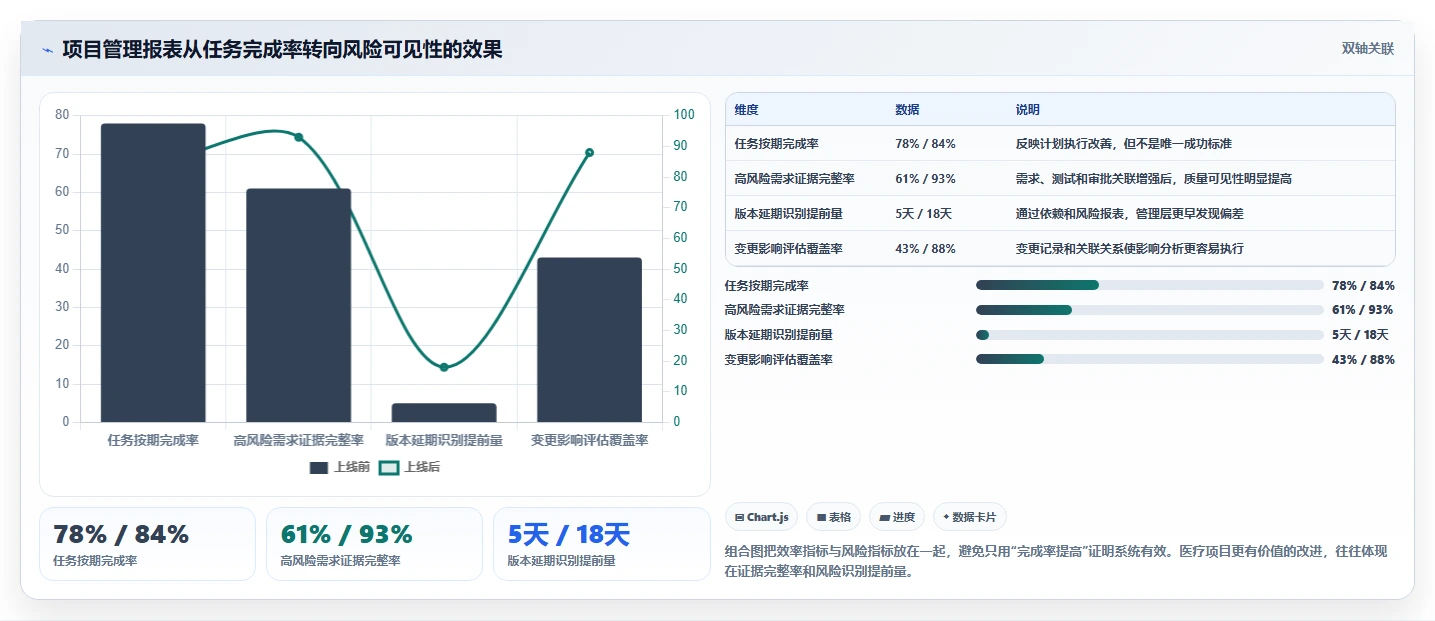The image size is (1435, 621).
Task: Click table cell 版本延期识别提前量
Action: 788,214
